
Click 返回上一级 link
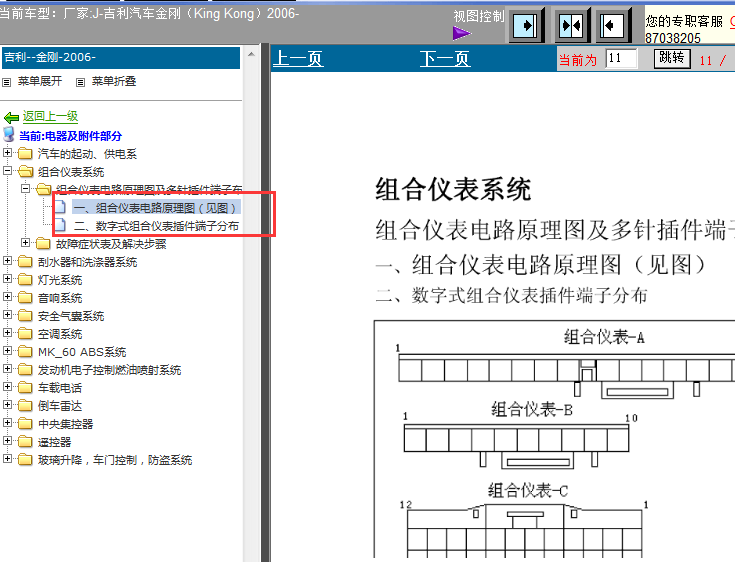point(51,116)
